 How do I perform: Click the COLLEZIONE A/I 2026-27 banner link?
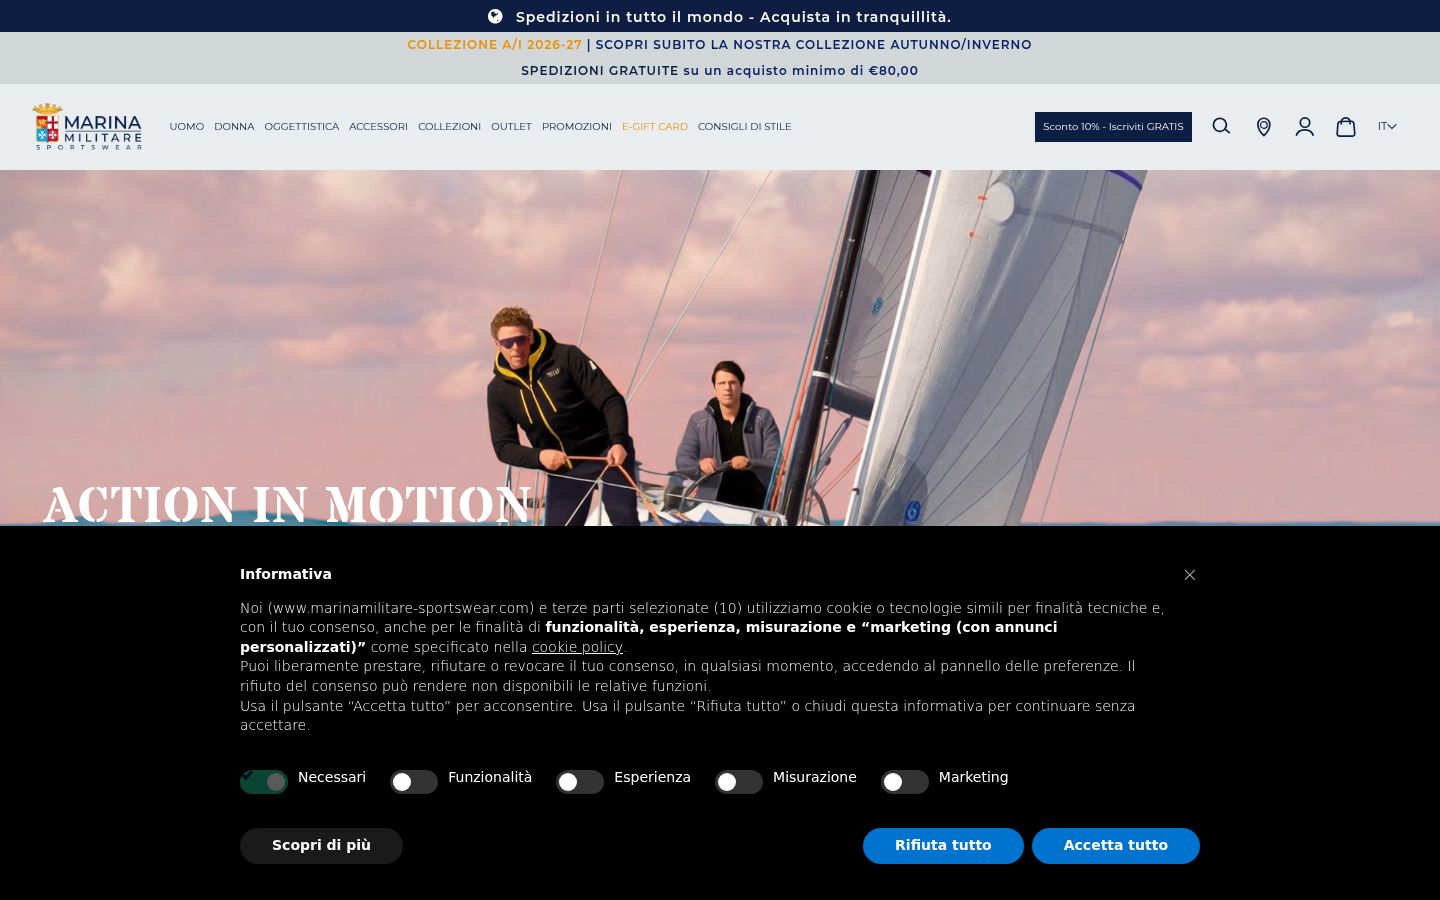pos(494,45)
